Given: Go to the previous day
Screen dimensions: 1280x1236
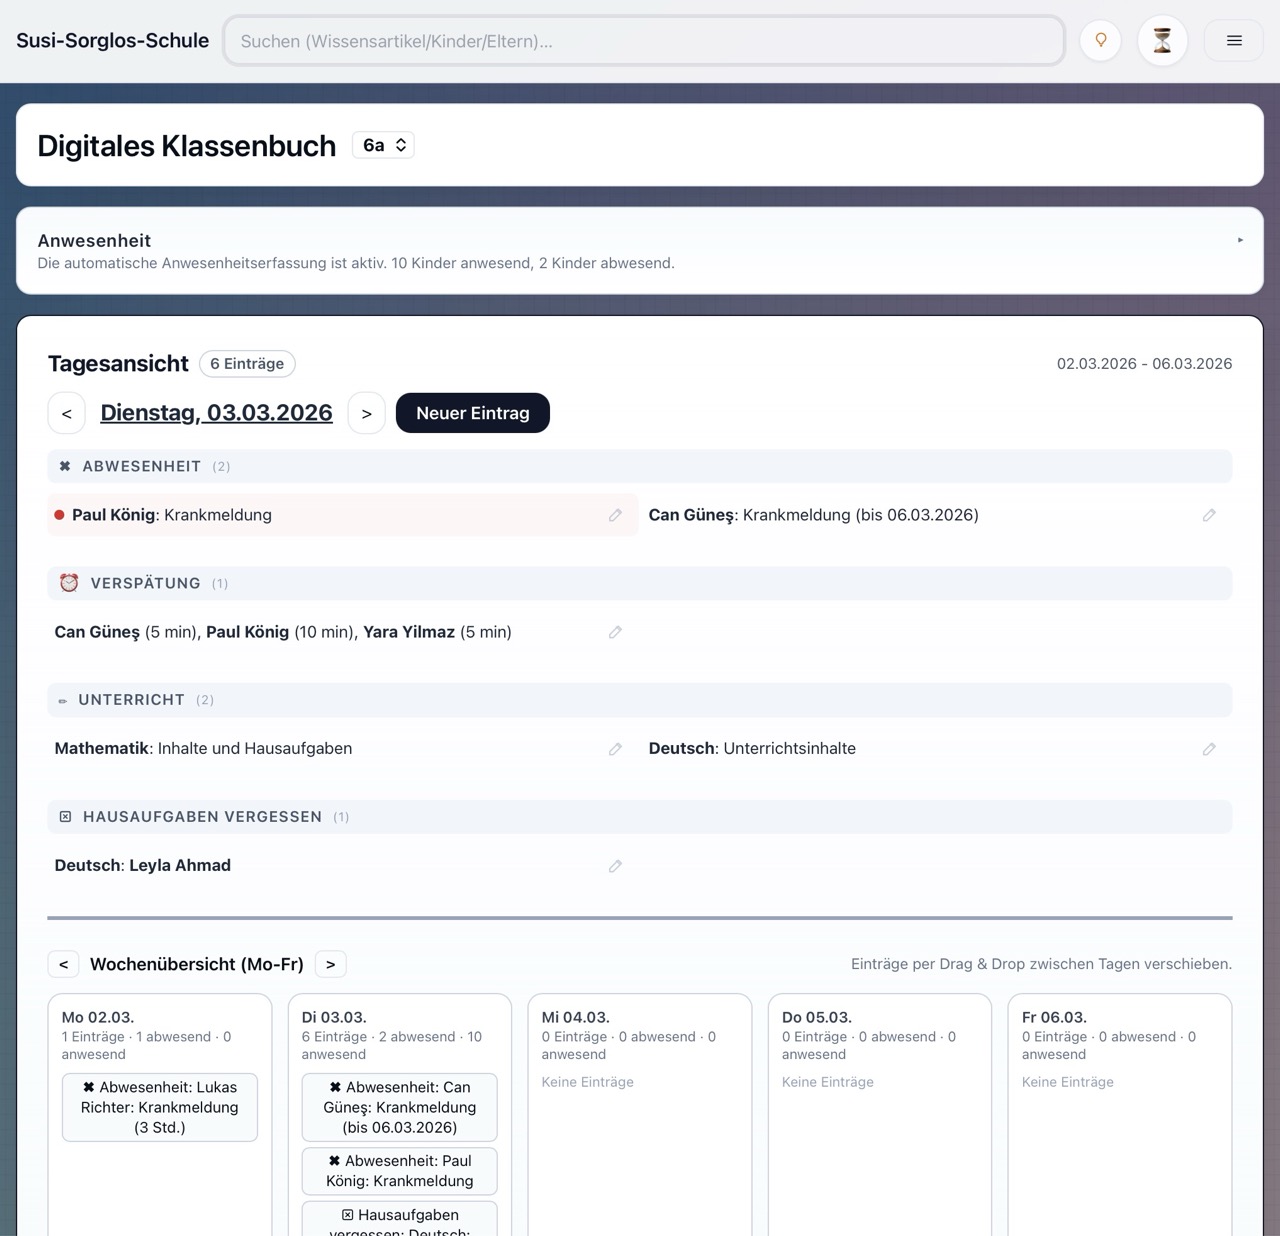Looking at the screenshot, I should (x=67, y=413).
